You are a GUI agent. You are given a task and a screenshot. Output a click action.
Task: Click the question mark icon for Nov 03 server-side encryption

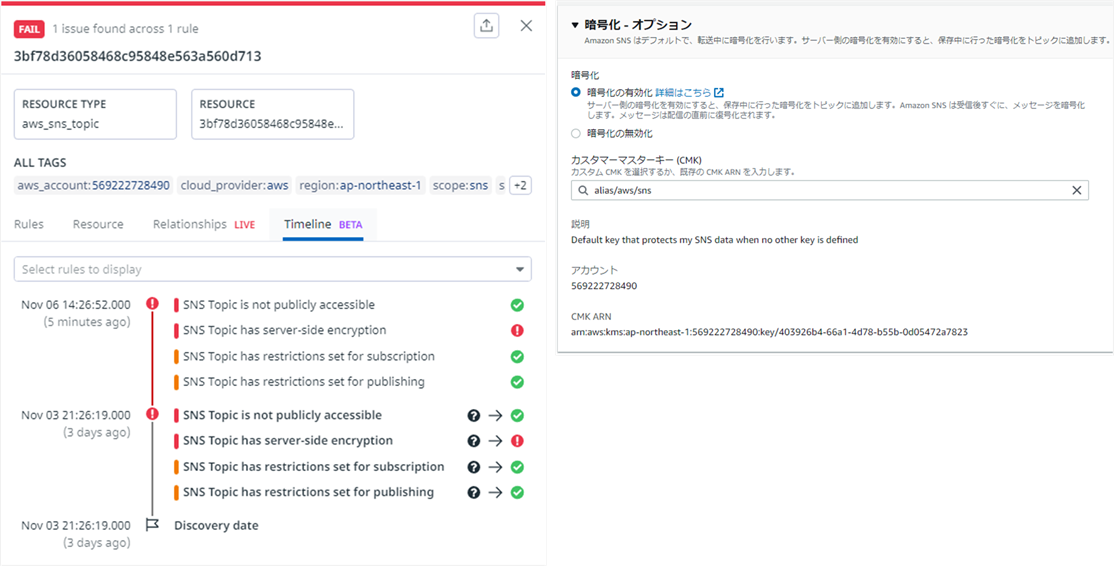click(474, 441)
